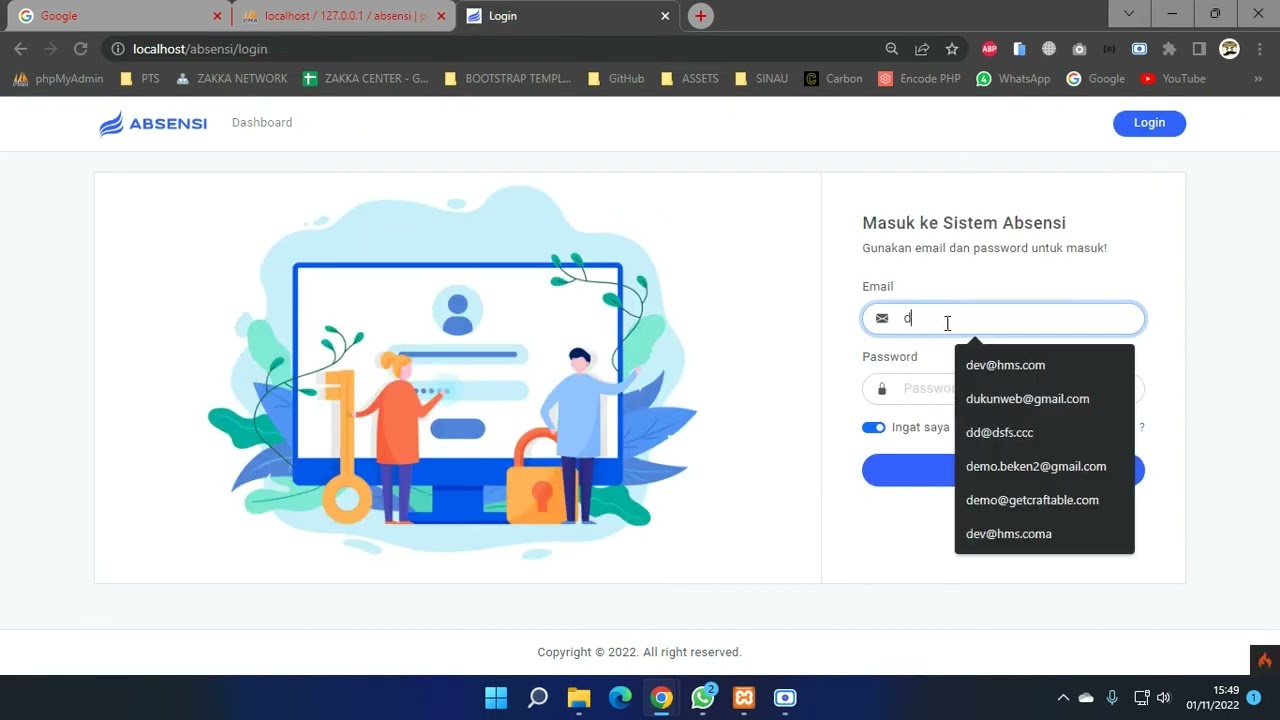Open the Extensions puzzle icon

(x=1169, y=49)
